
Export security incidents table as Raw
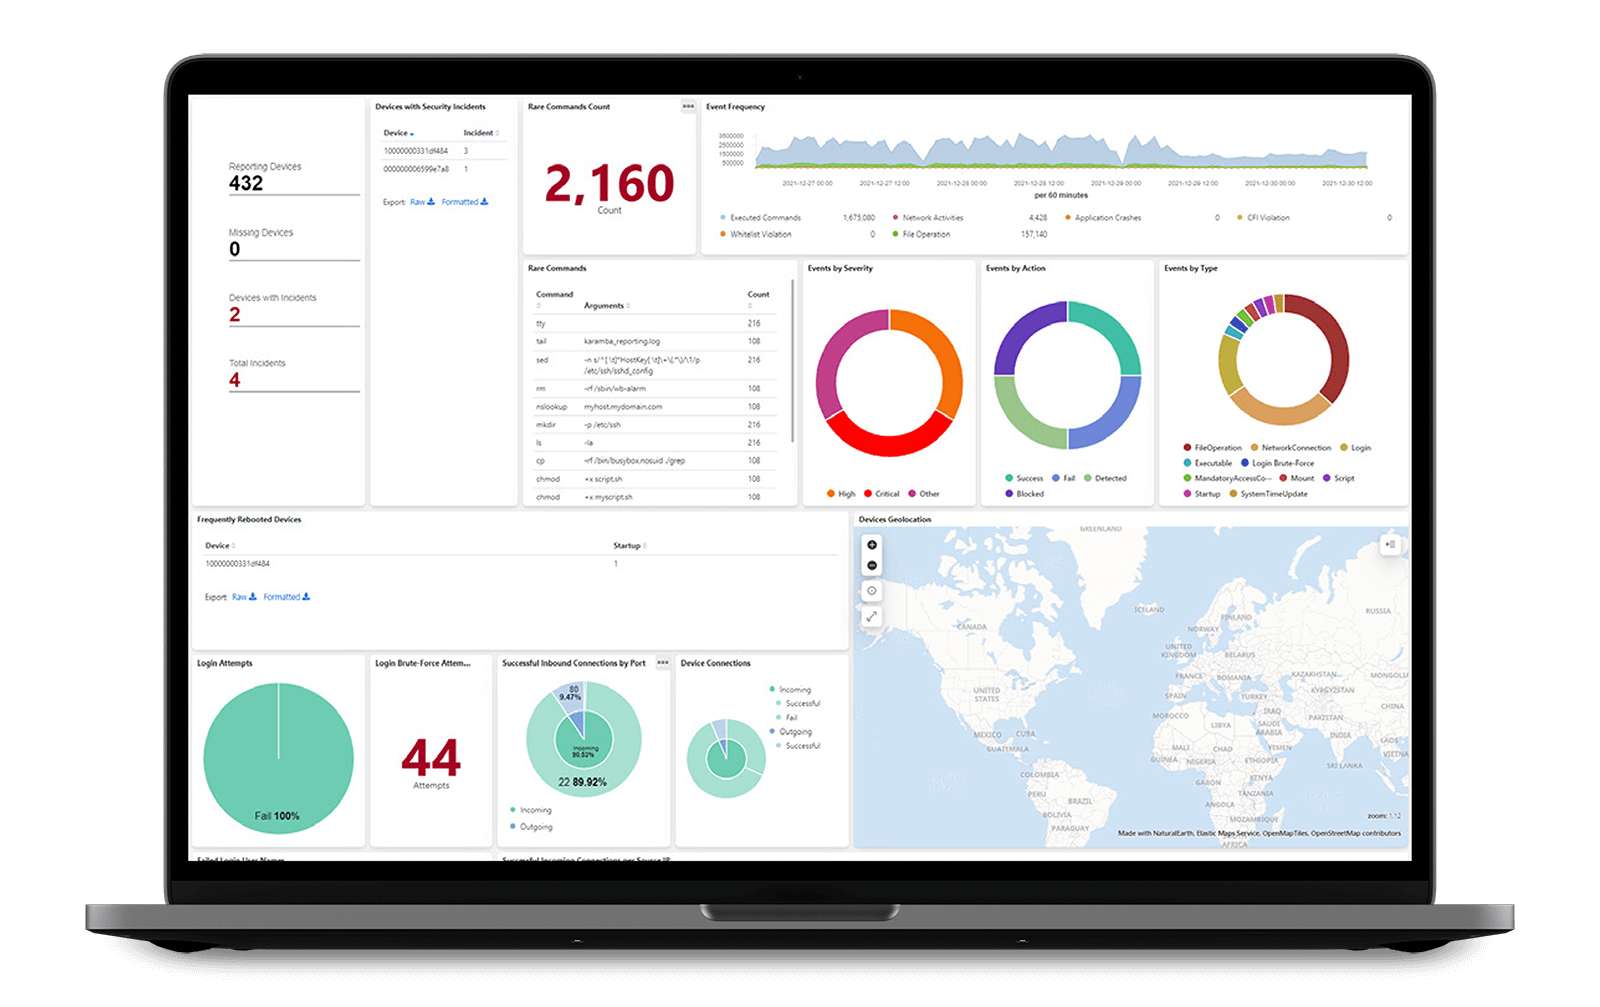click(x=422, y=202)
